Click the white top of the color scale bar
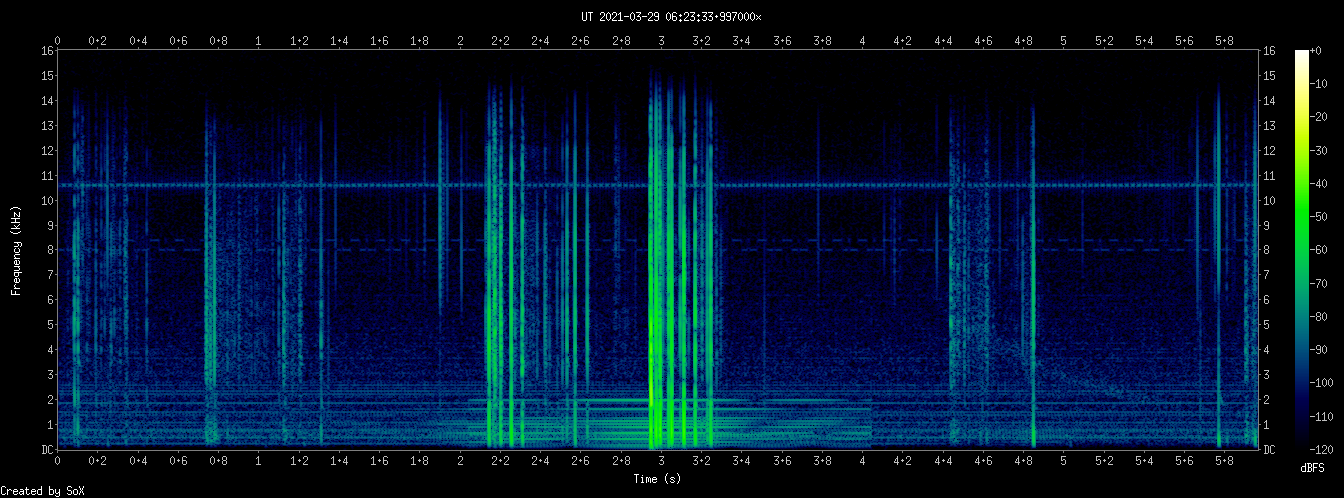 1301,54
